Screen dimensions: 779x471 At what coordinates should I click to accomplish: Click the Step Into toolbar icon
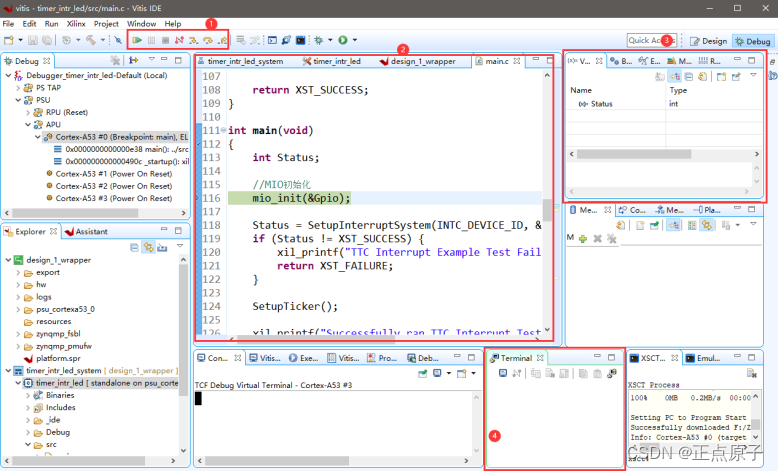[x=194, y=41]
